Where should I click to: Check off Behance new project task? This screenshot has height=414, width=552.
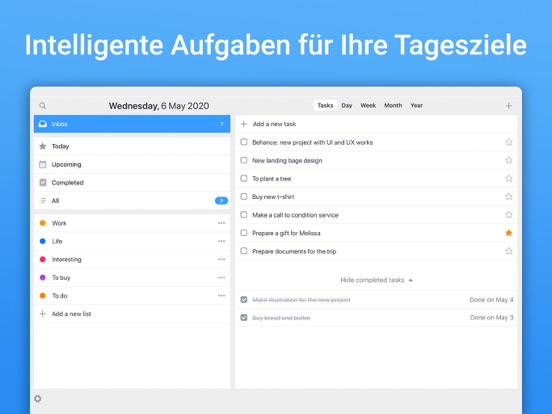click(x=244, y=142)
